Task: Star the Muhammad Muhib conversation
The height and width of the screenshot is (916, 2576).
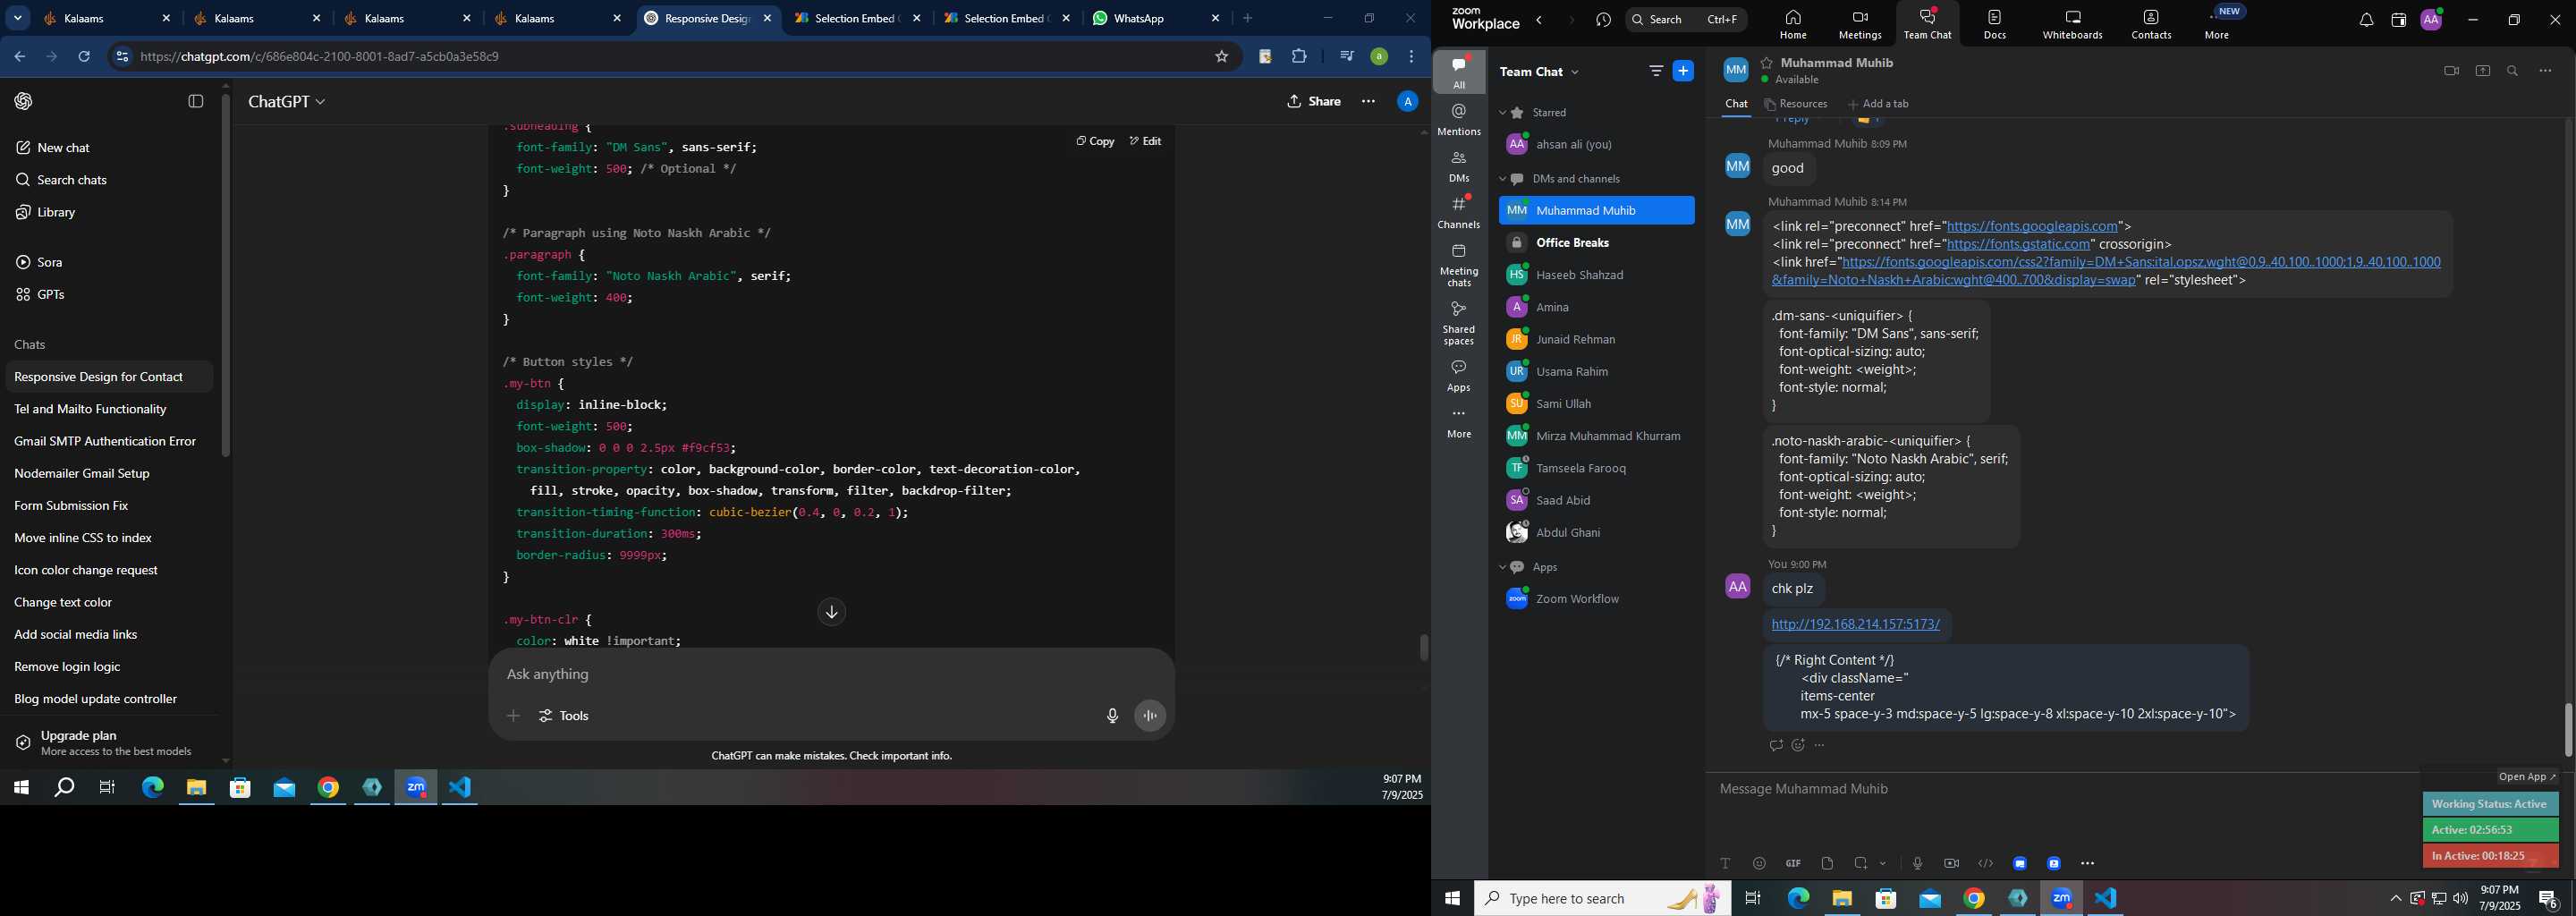Action: [x=1767, y=62]
